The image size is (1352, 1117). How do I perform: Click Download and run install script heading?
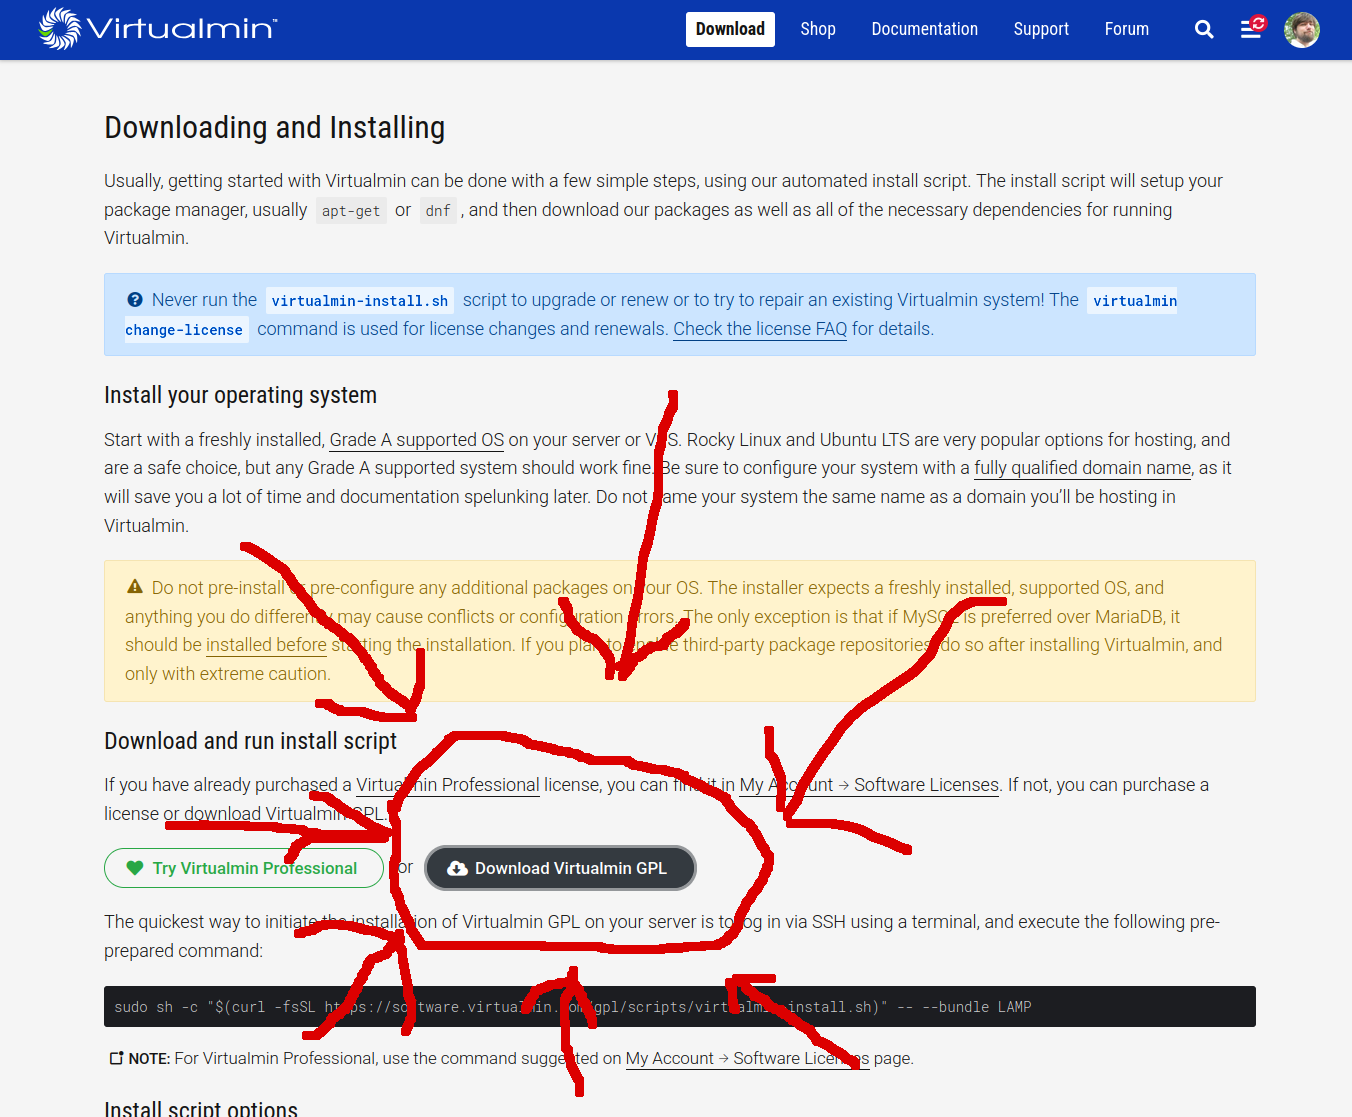[251, 741]
